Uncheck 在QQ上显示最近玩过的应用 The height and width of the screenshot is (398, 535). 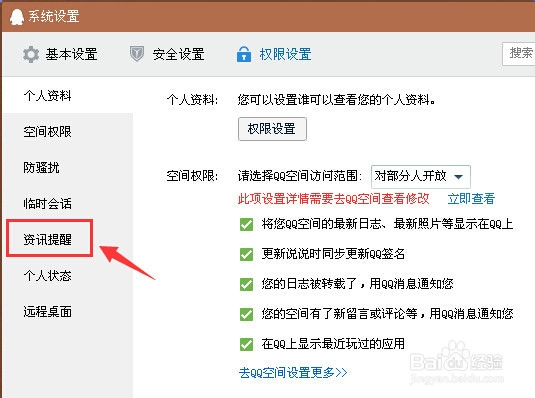coord(246,344)
